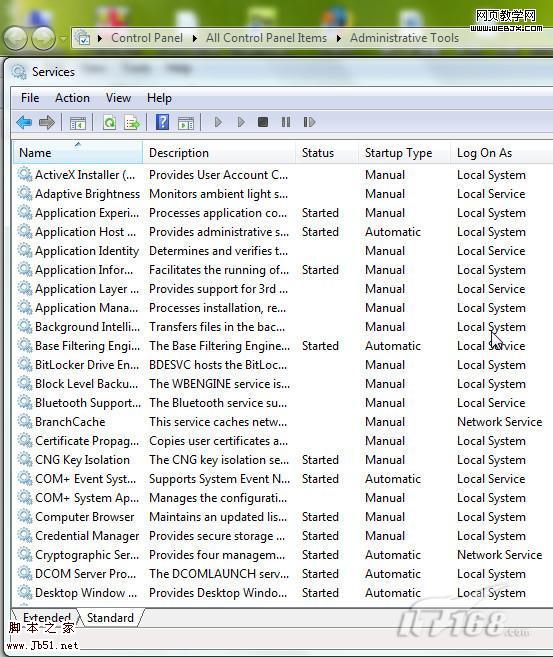Click the Show/Hide Console Tree icon
Screen dimensions: 553x657
pyautogui.click(x=78, y=123)
